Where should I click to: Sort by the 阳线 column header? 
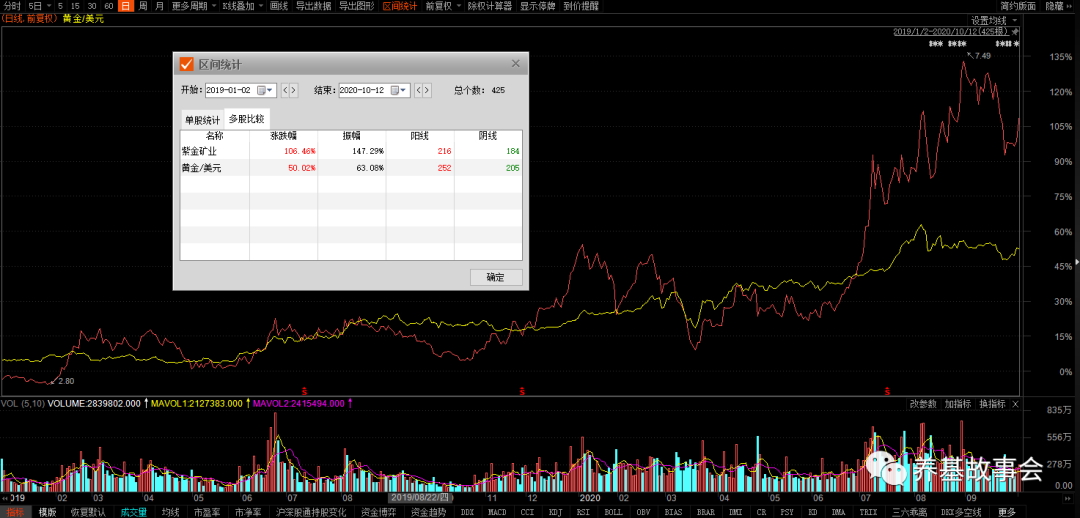[420, 136]
